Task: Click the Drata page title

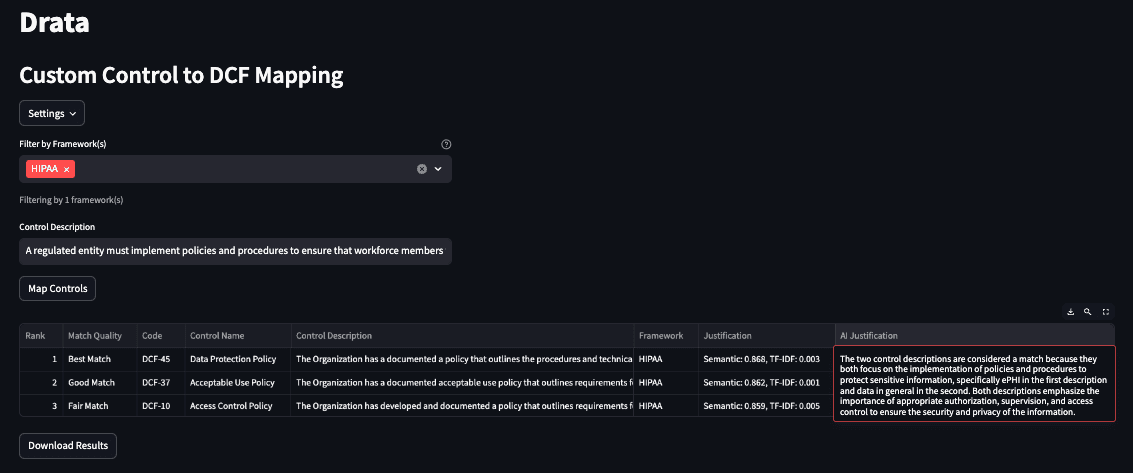Action: [54, 21]
